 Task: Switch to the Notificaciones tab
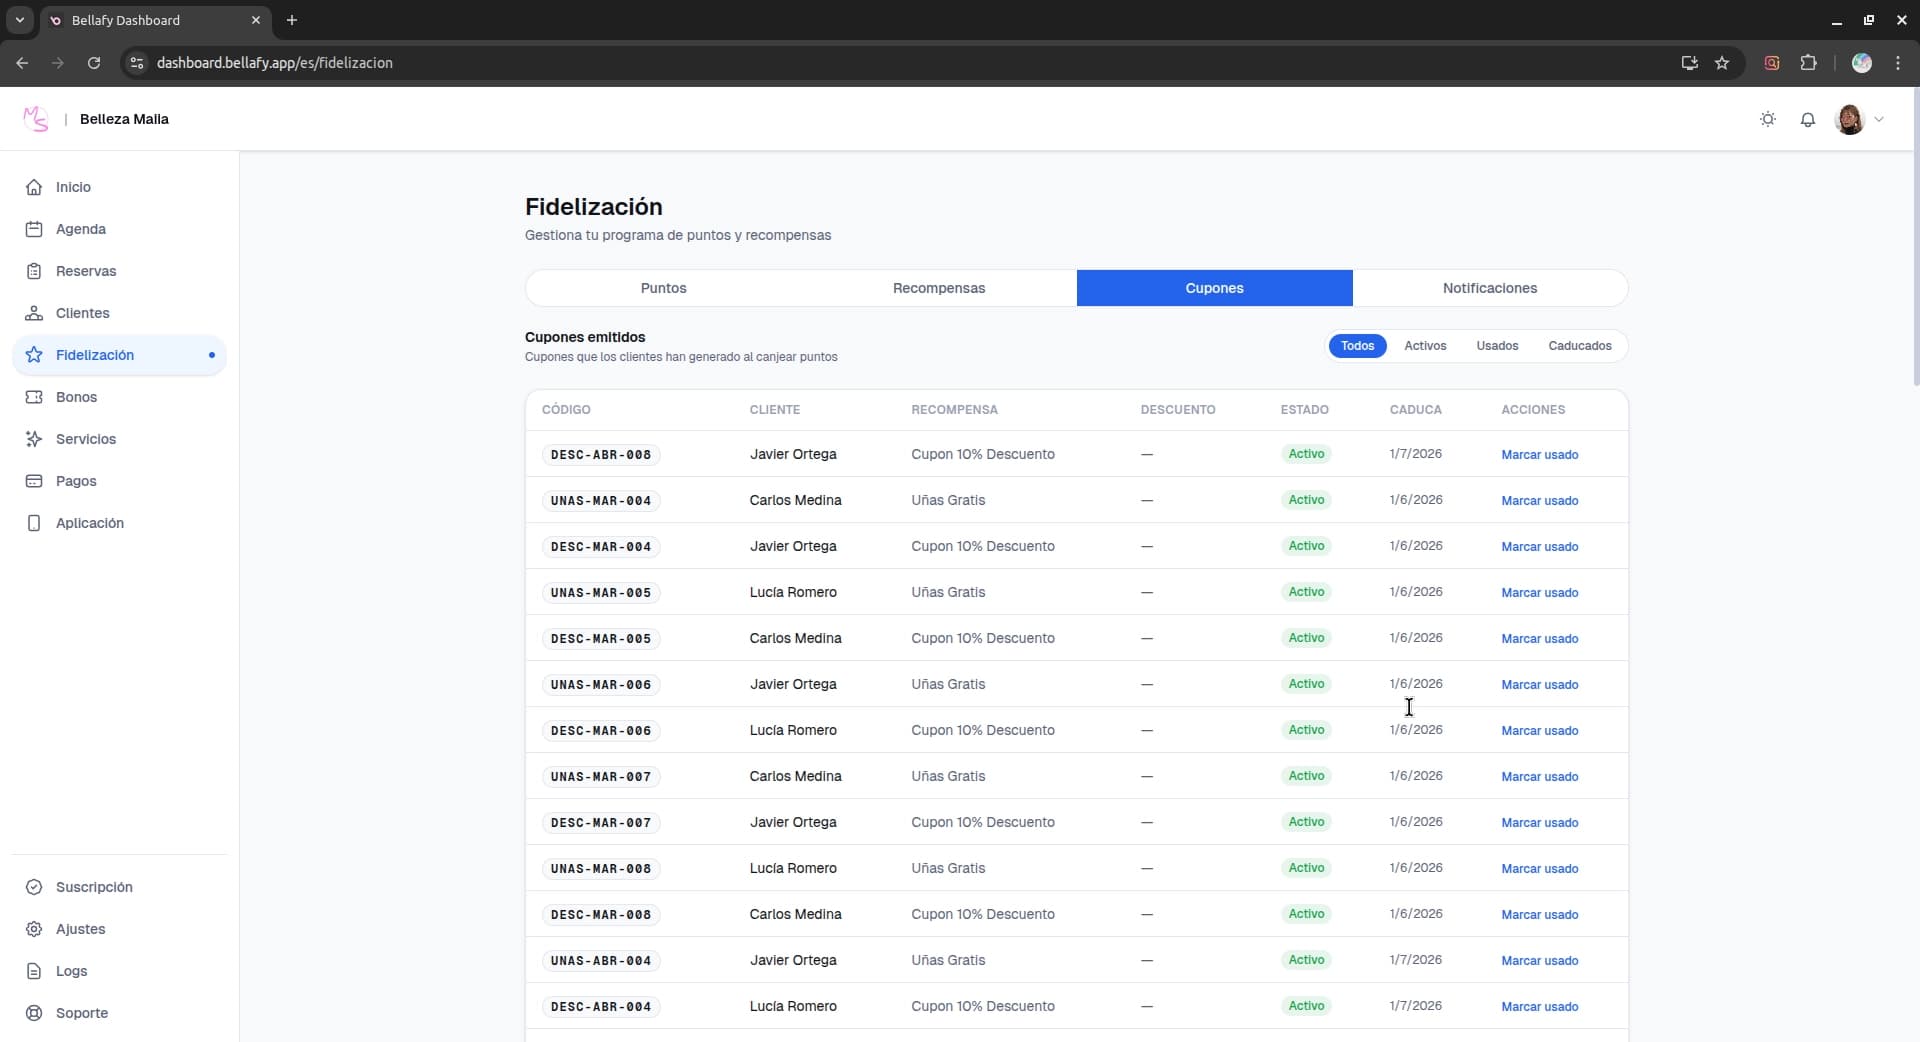coord(1489,288)
